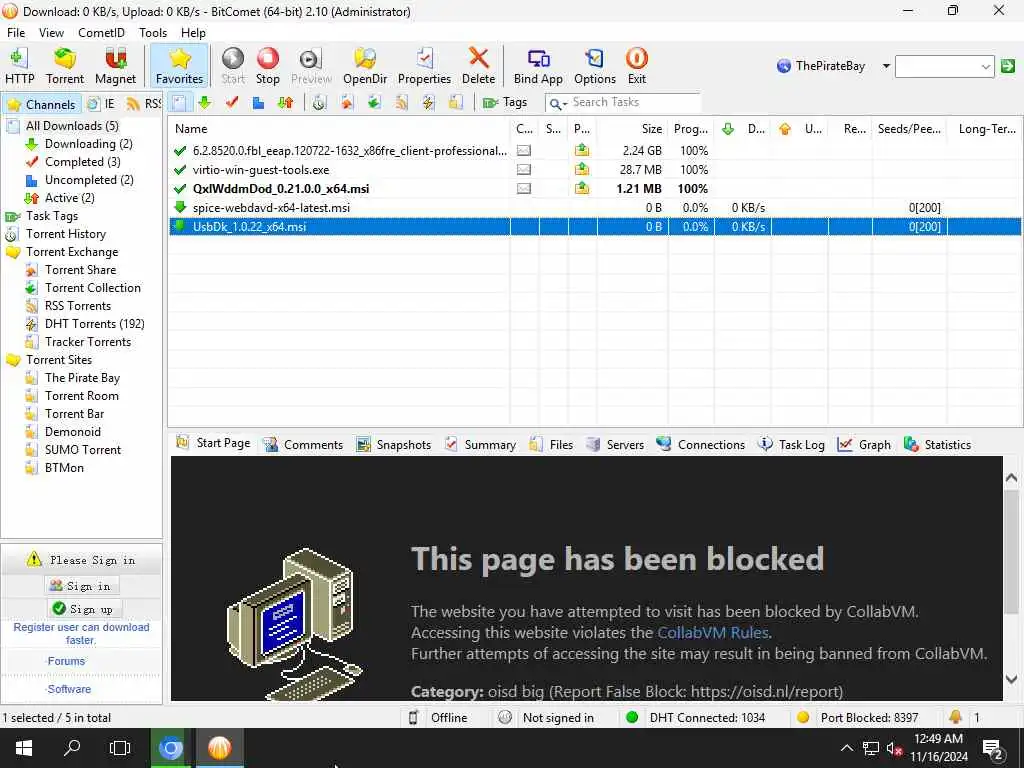Open search magnifier dropdown in Search Tasks

click(558, 103)
